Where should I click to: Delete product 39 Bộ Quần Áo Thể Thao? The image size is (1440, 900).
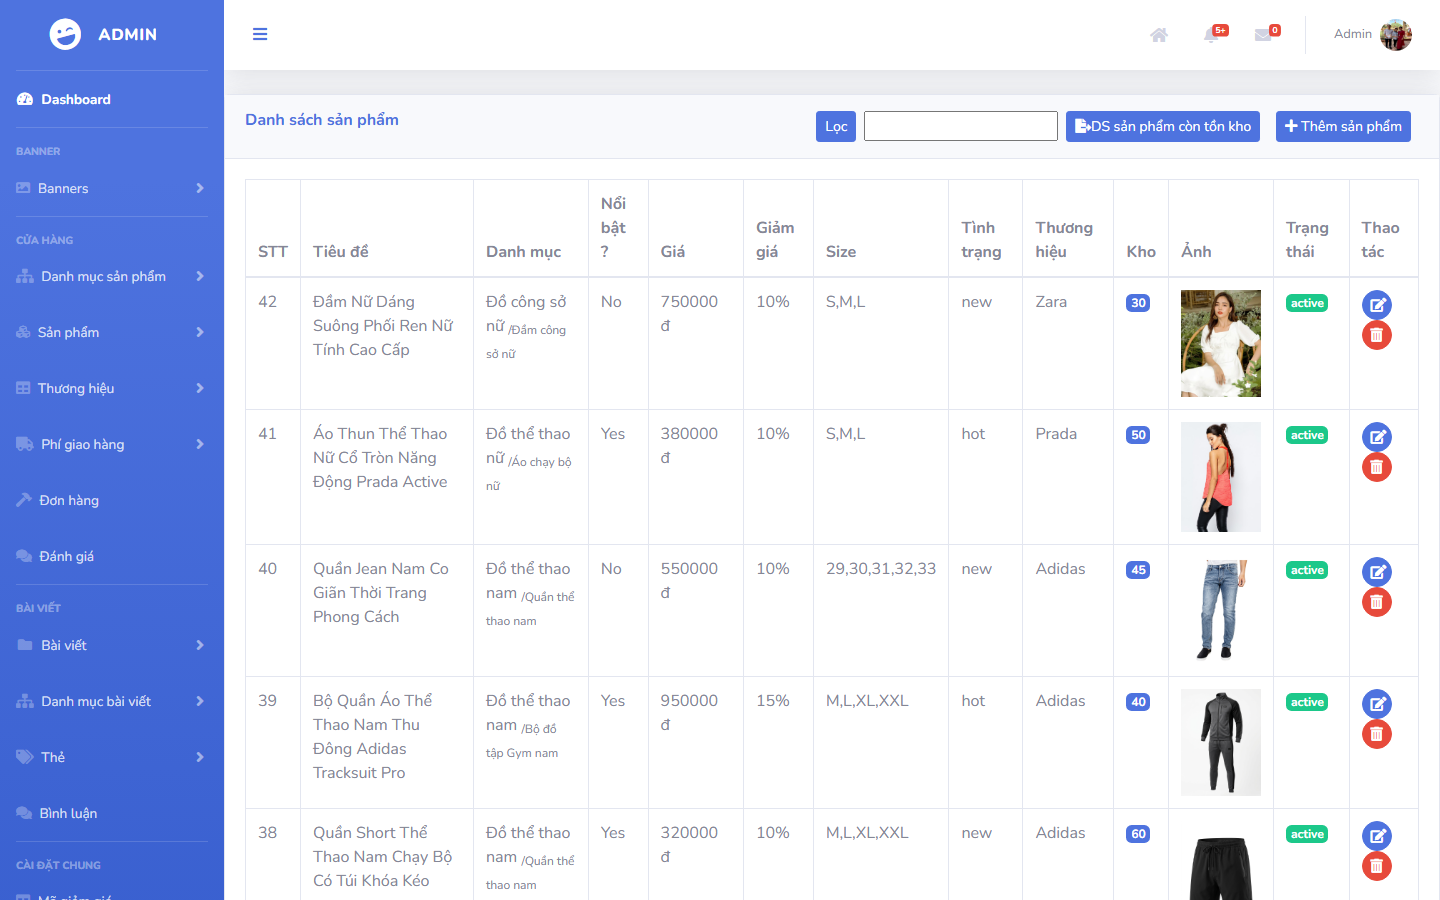click(x=1377, y=734)
